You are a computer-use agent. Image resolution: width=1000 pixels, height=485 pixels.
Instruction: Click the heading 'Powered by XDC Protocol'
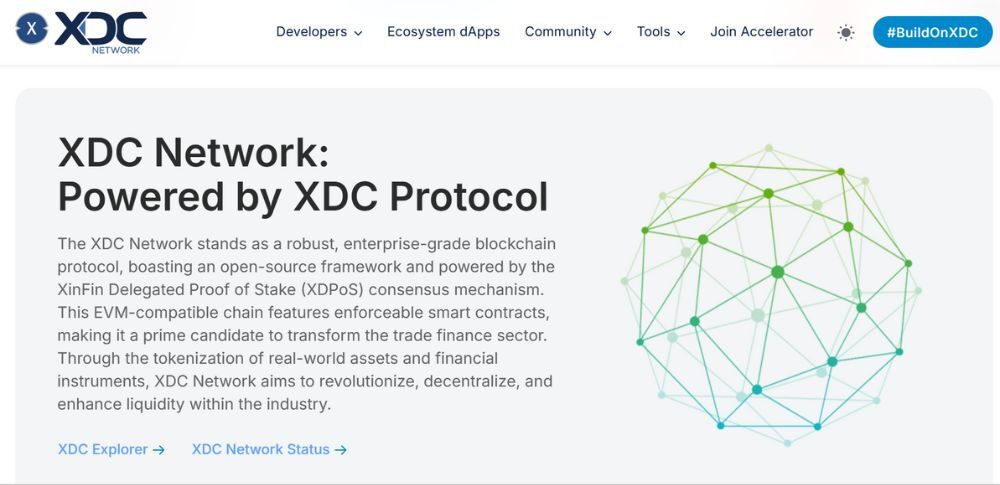click(303, 197)
